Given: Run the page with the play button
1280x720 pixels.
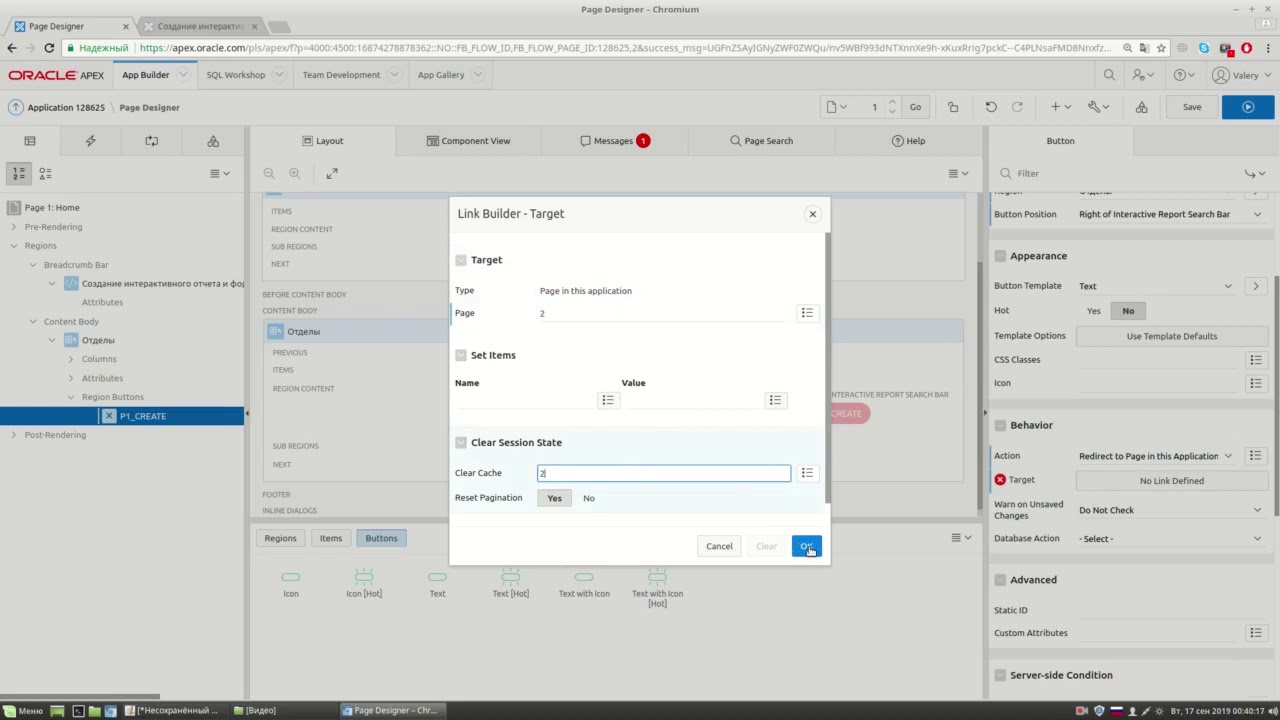Looking at the screenshot, I should pos(1248,107).
